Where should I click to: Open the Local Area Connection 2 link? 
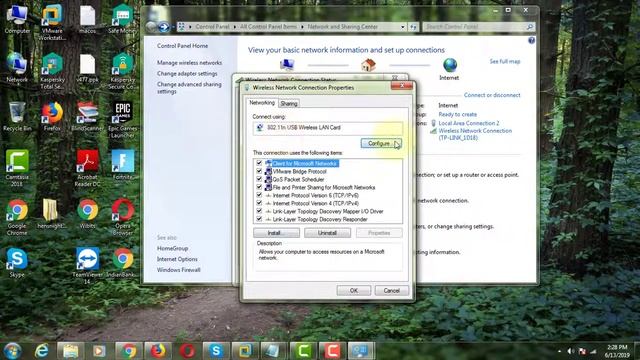[x=469, y=123]
